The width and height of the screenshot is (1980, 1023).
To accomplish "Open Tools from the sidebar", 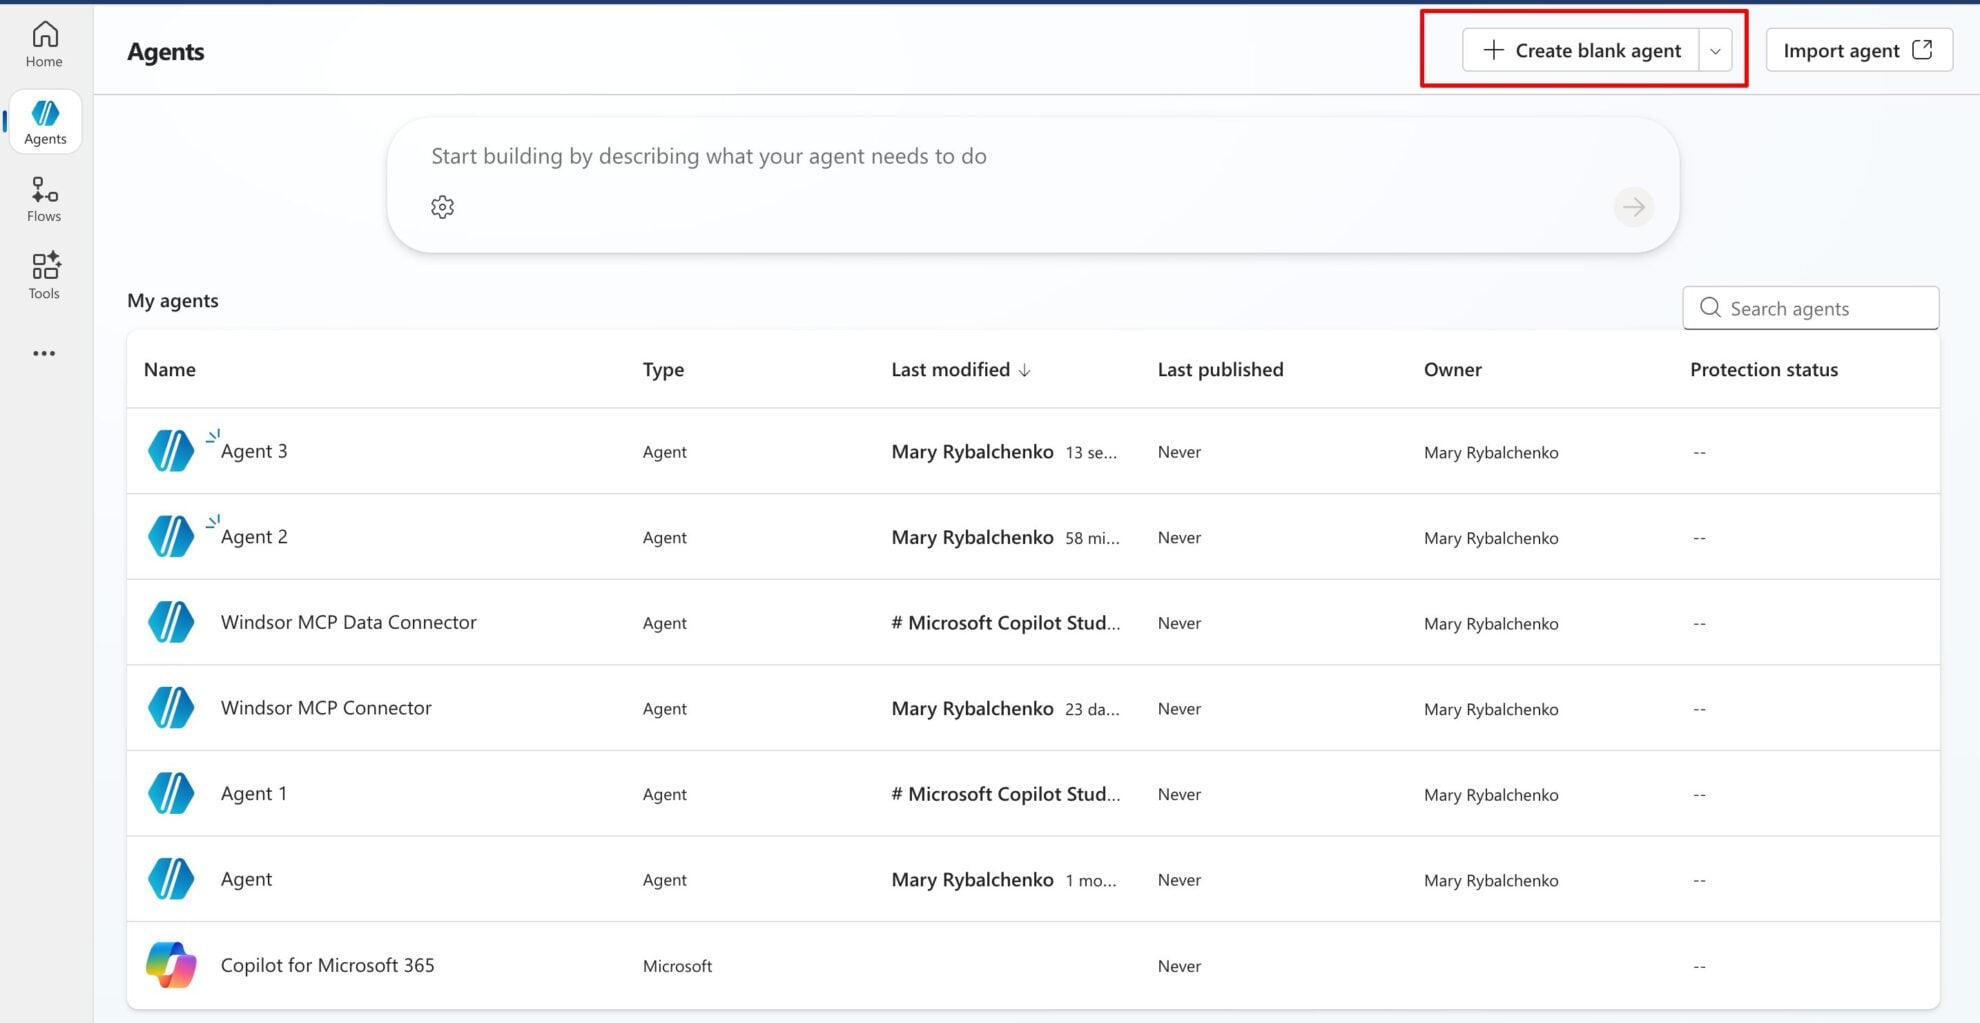I will coord(44,275).
